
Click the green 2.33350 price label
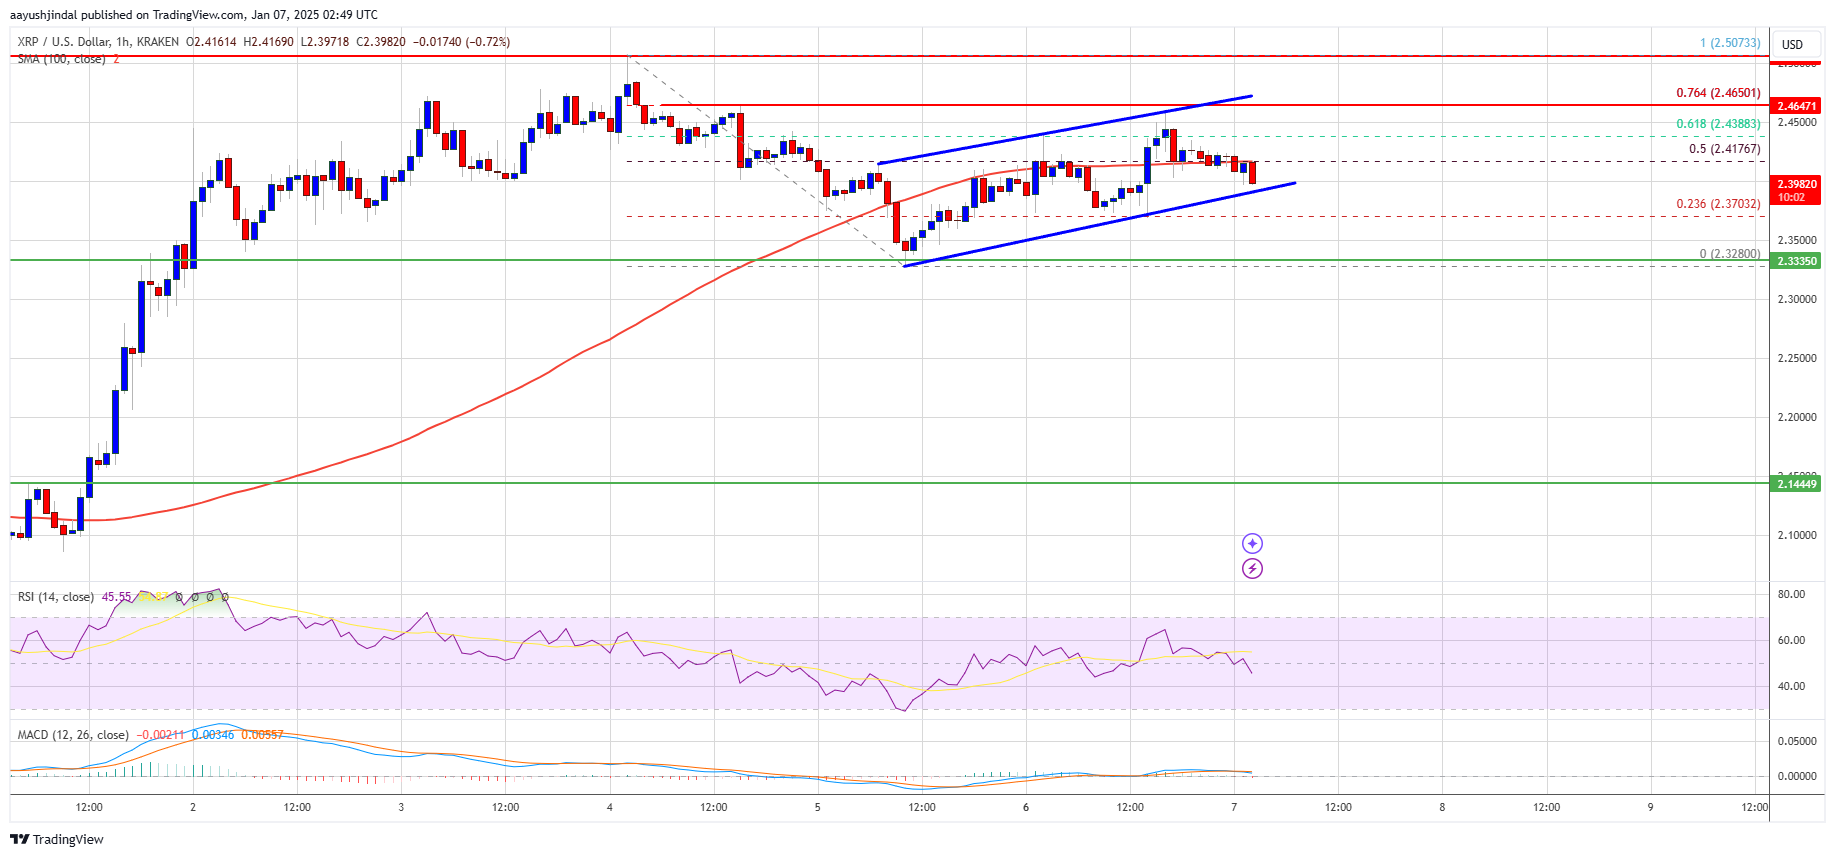pyautogui.click(x=1796, y=261)
